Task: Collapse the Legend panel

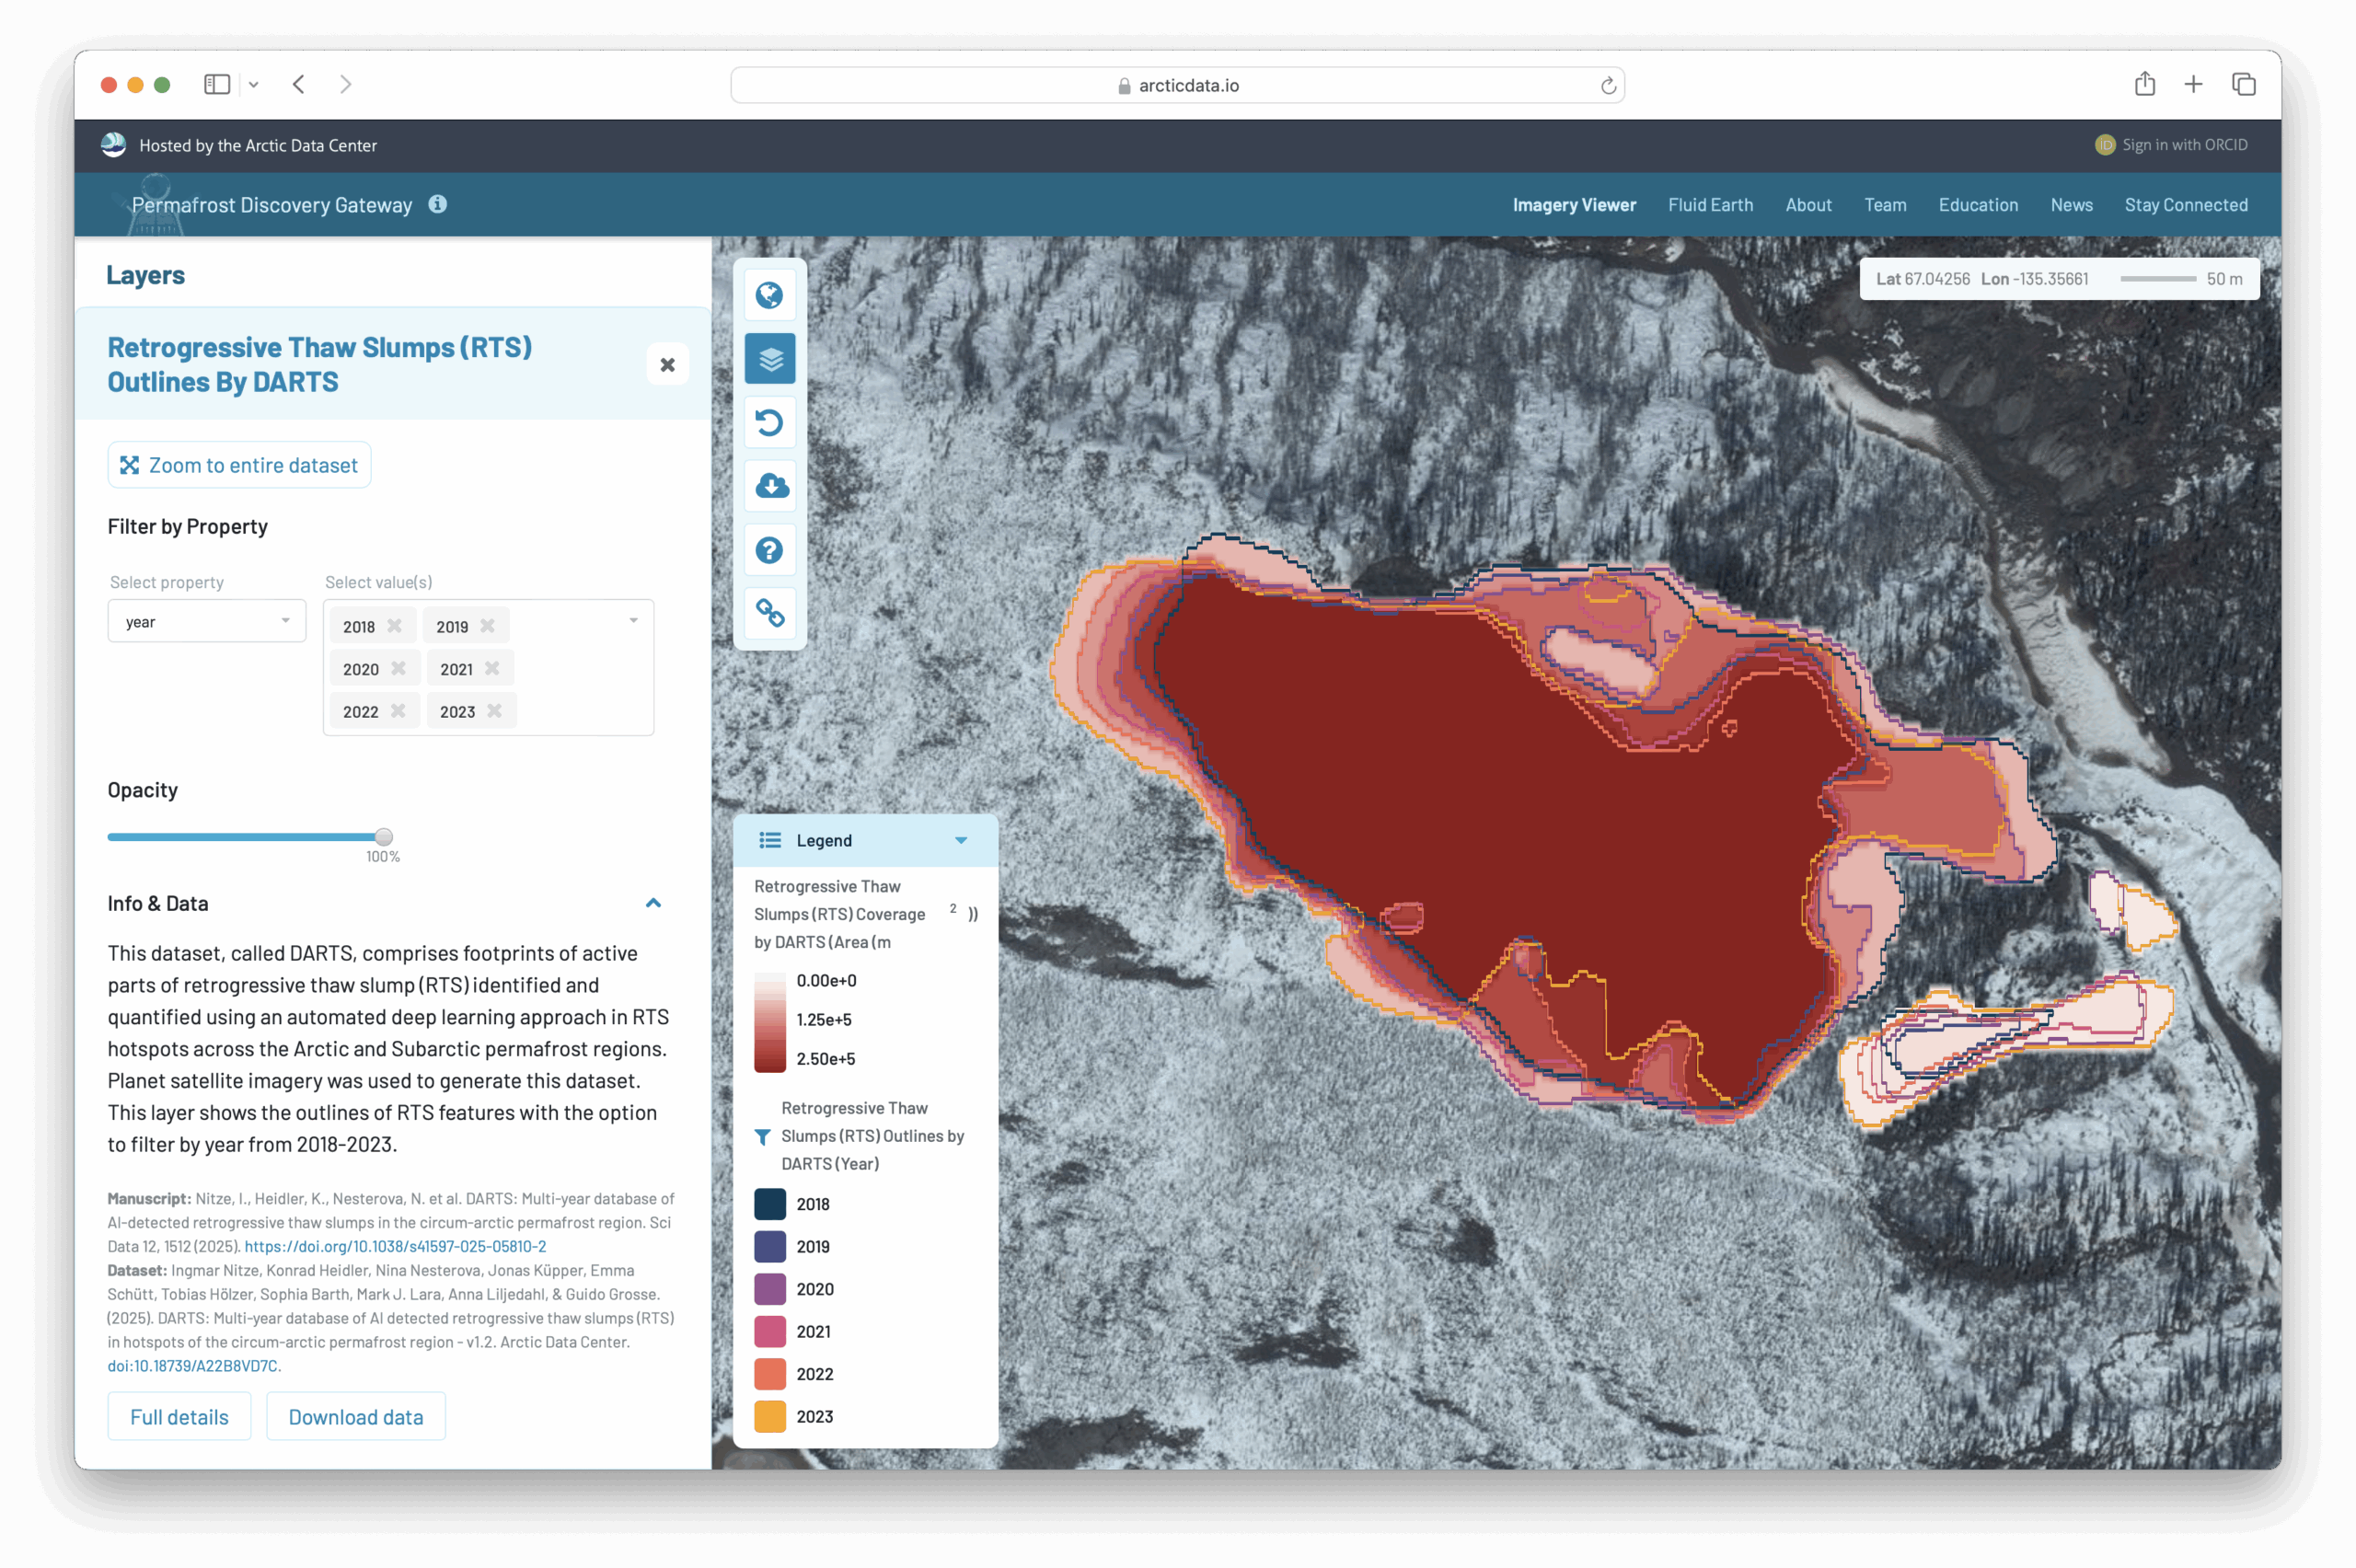Action: (x=960, y=840)
